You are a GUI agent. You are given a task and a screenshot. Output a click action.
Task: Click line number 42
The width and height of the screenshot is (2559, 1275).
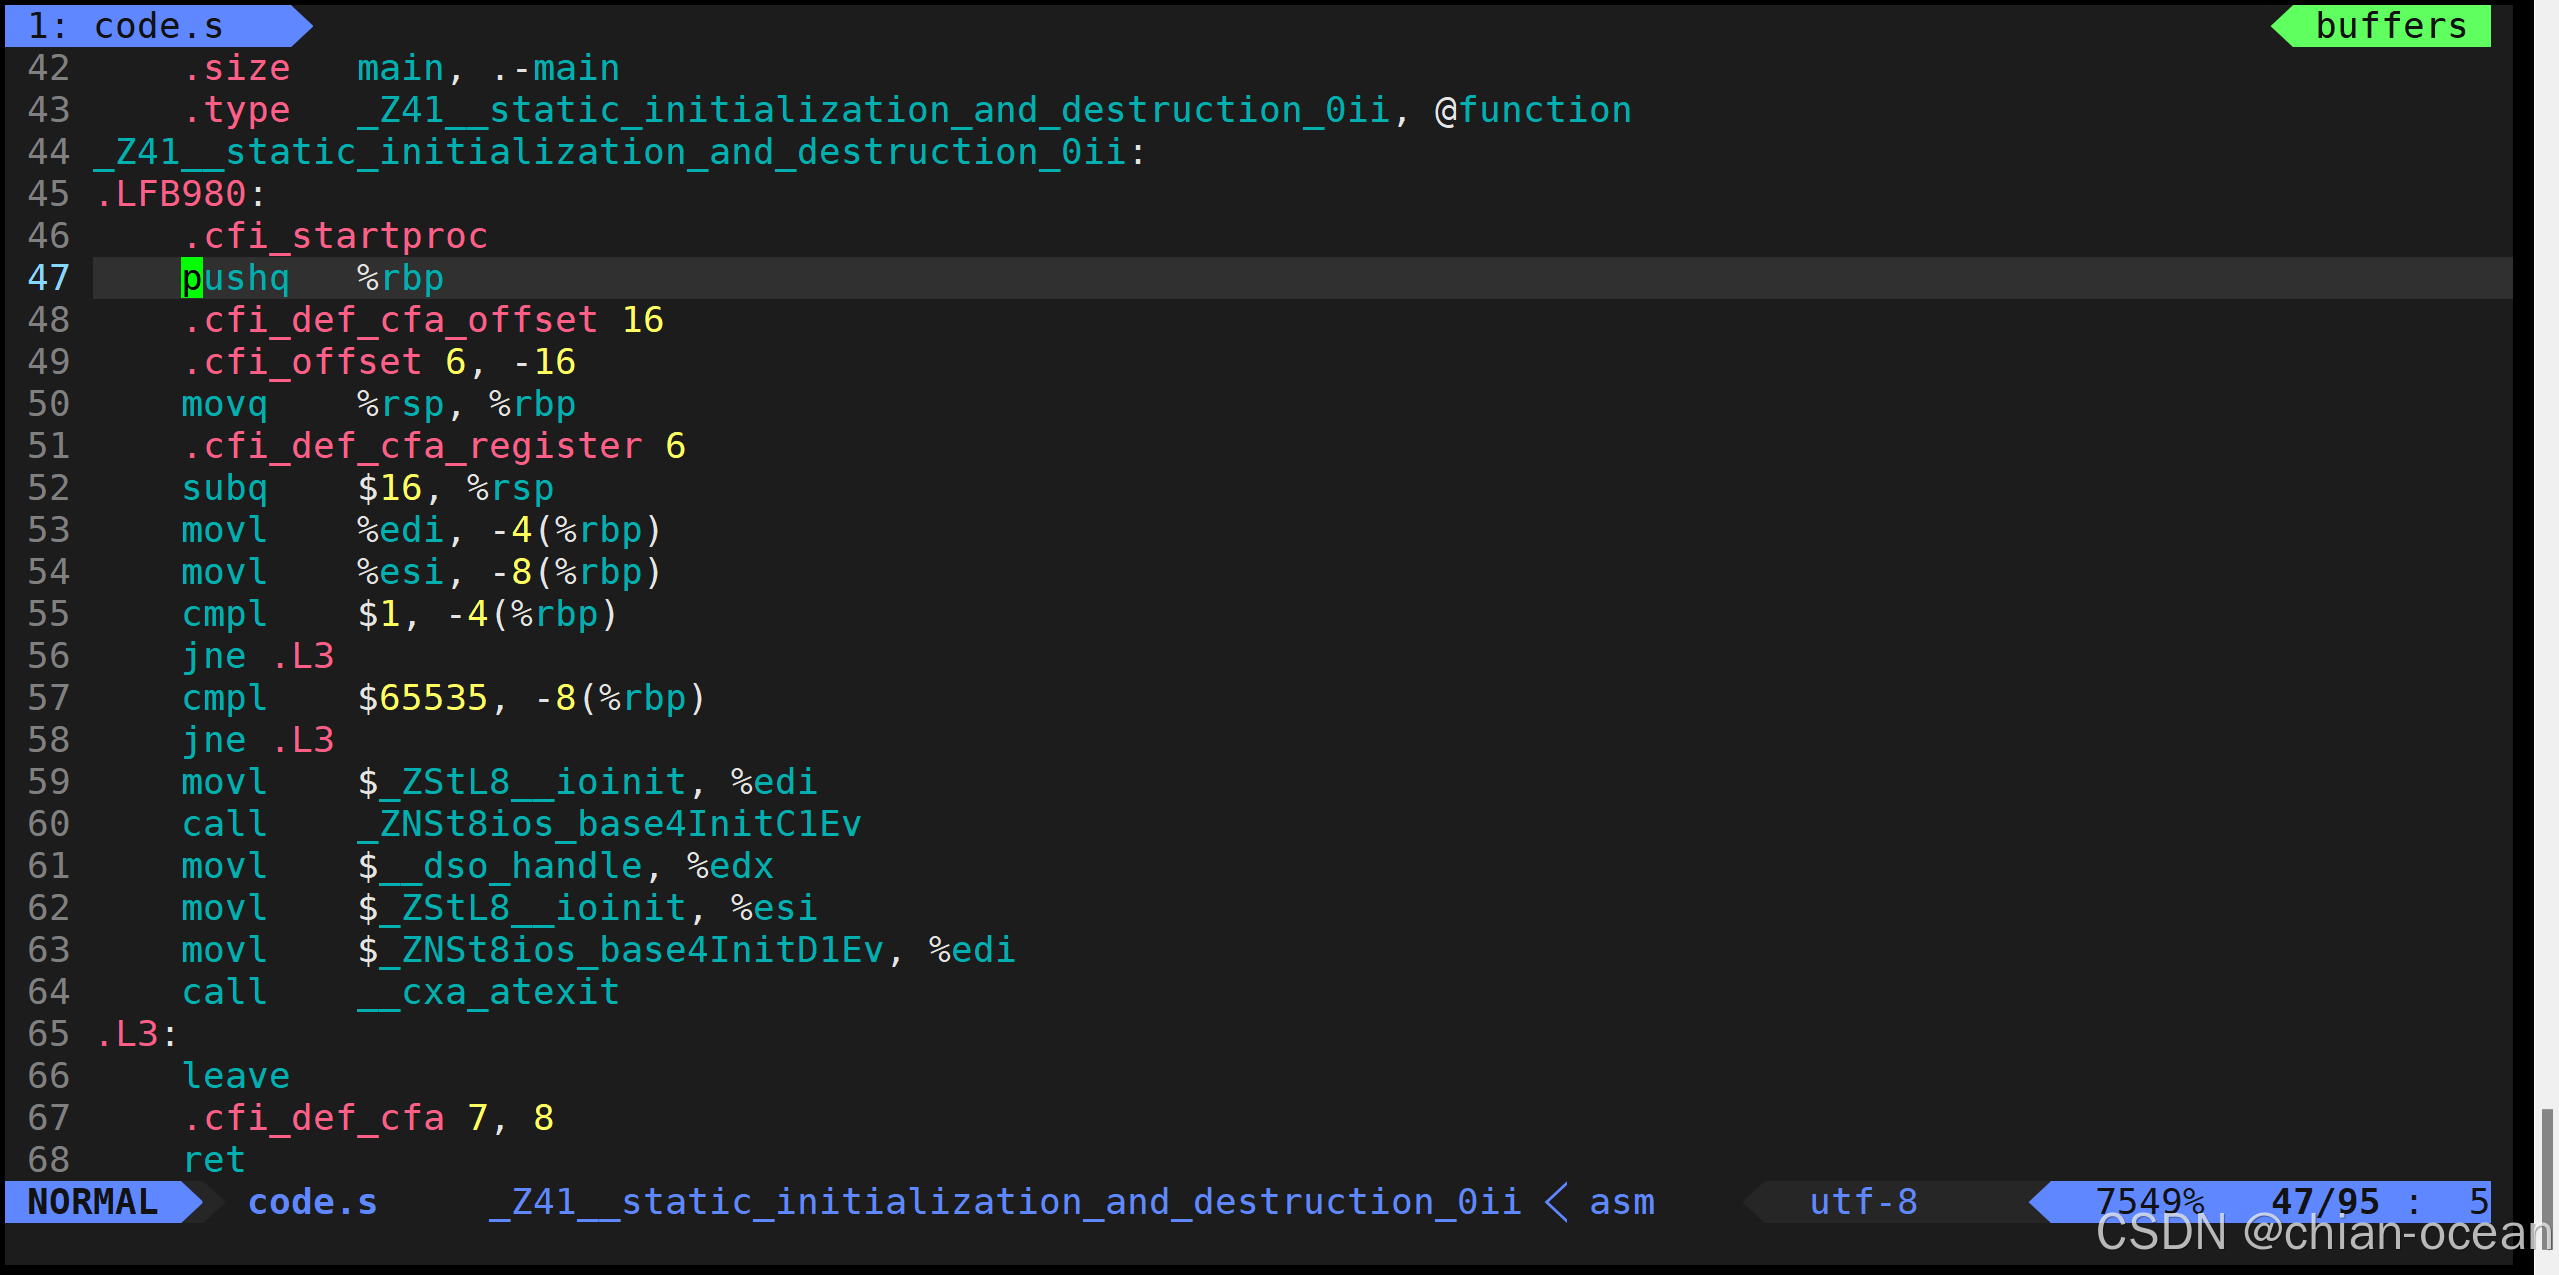[x=49, y=68]
